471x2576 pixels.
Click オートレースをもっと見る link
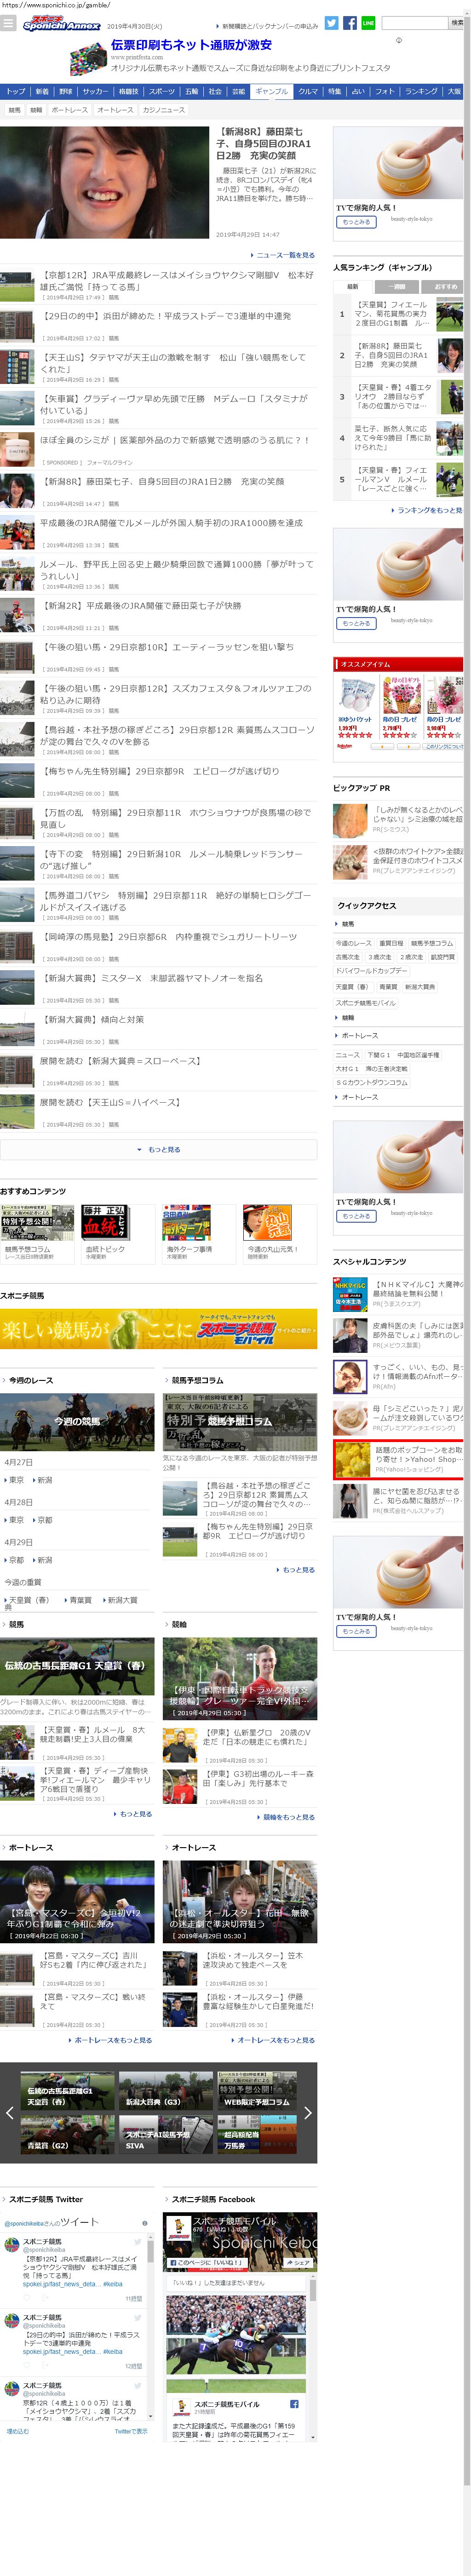click(x=273, y=2039)
